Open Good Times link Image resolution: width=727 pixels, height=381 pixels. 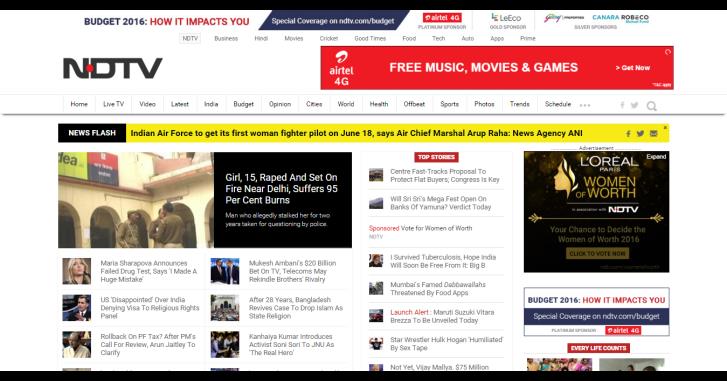370,38
